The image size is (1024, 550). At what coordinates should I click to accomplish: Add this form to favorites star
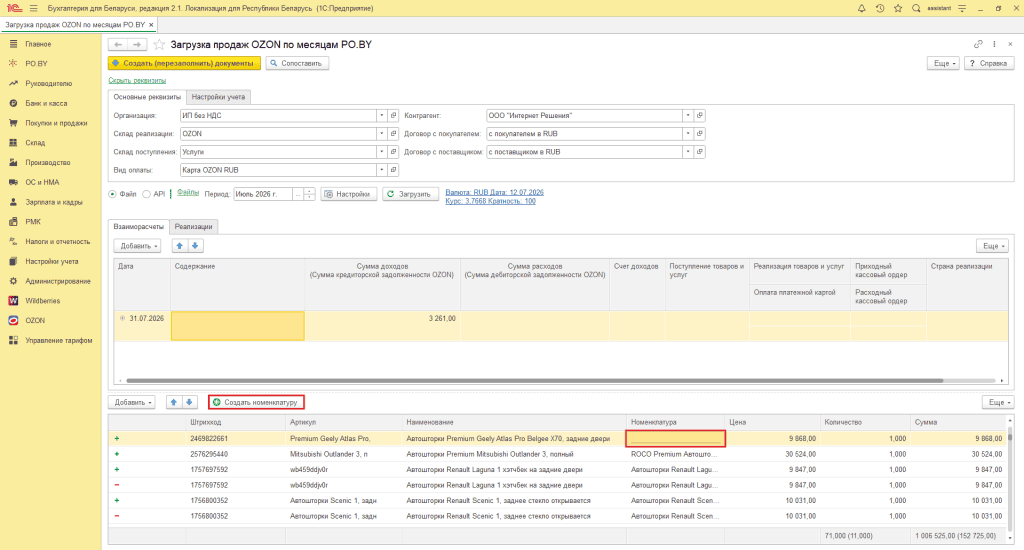coord(159,44)
